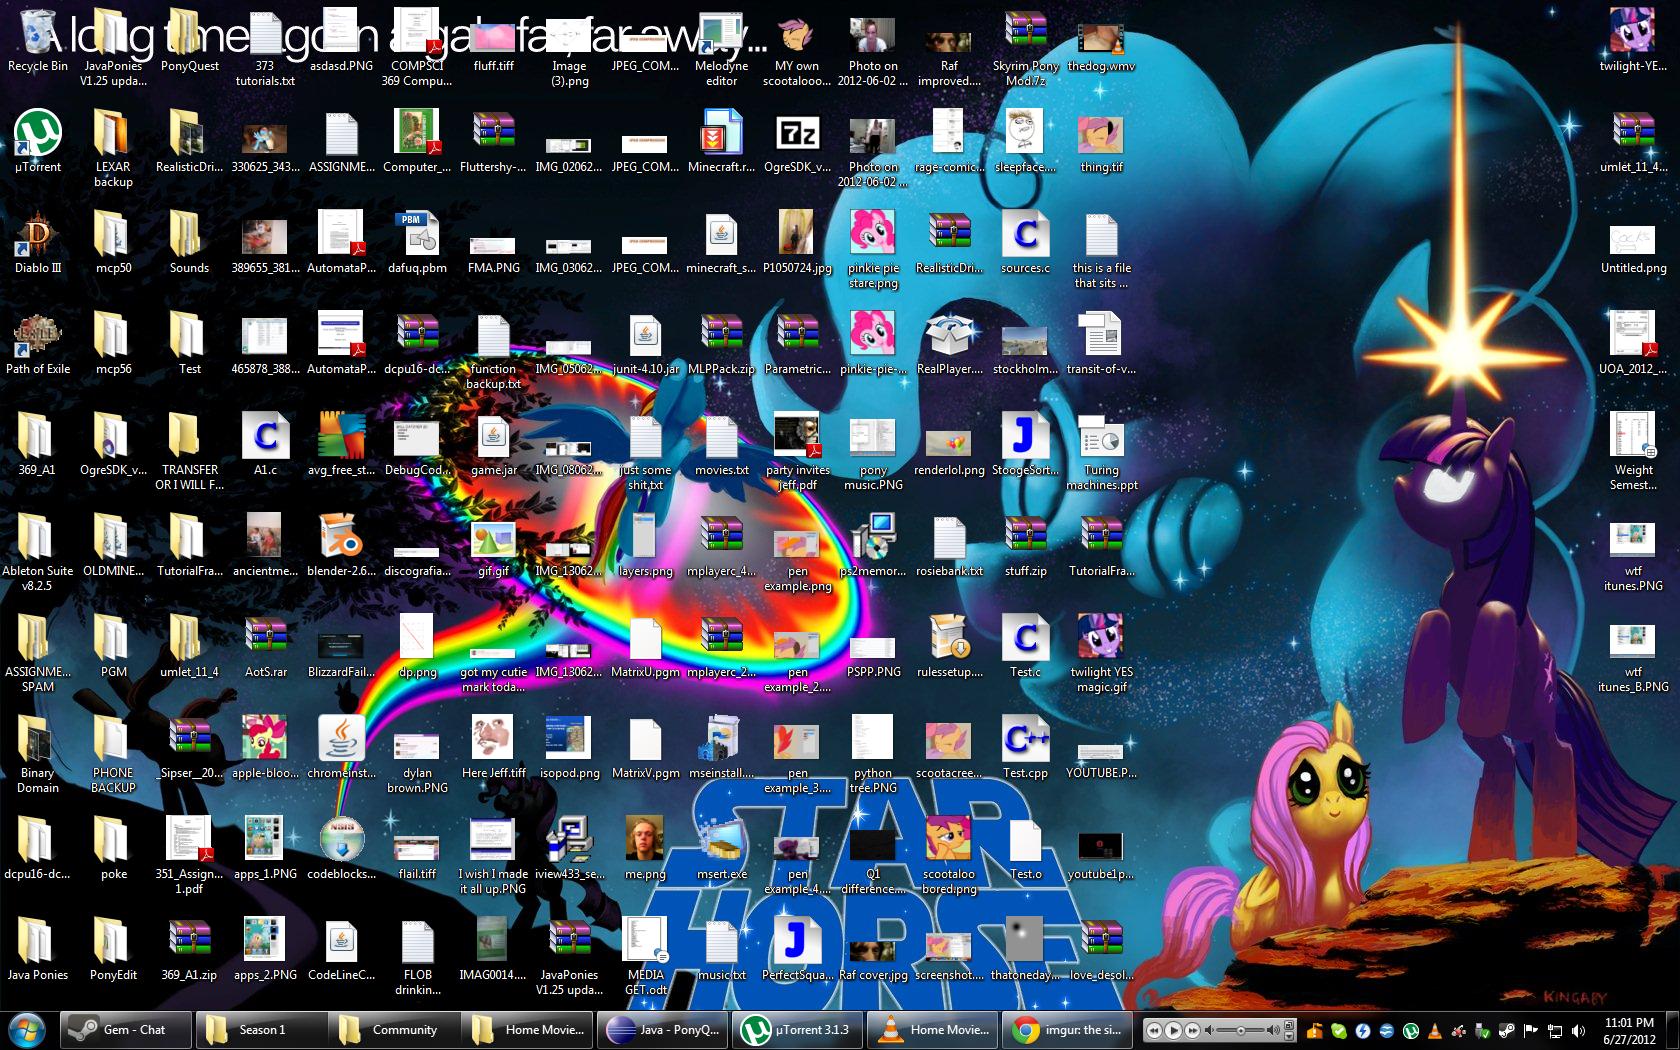
Task: Open Steam icon in system tray
Action: [1507, 1031]
